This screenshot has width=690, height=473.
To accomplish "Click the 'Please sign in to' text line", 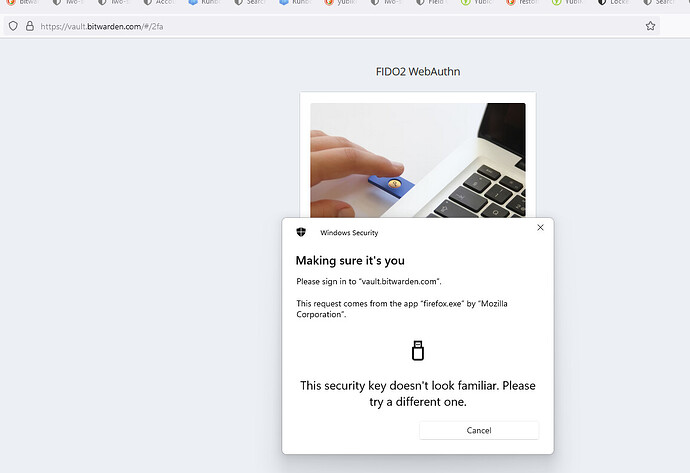I will pyautogui.click(x=369, y=282).
